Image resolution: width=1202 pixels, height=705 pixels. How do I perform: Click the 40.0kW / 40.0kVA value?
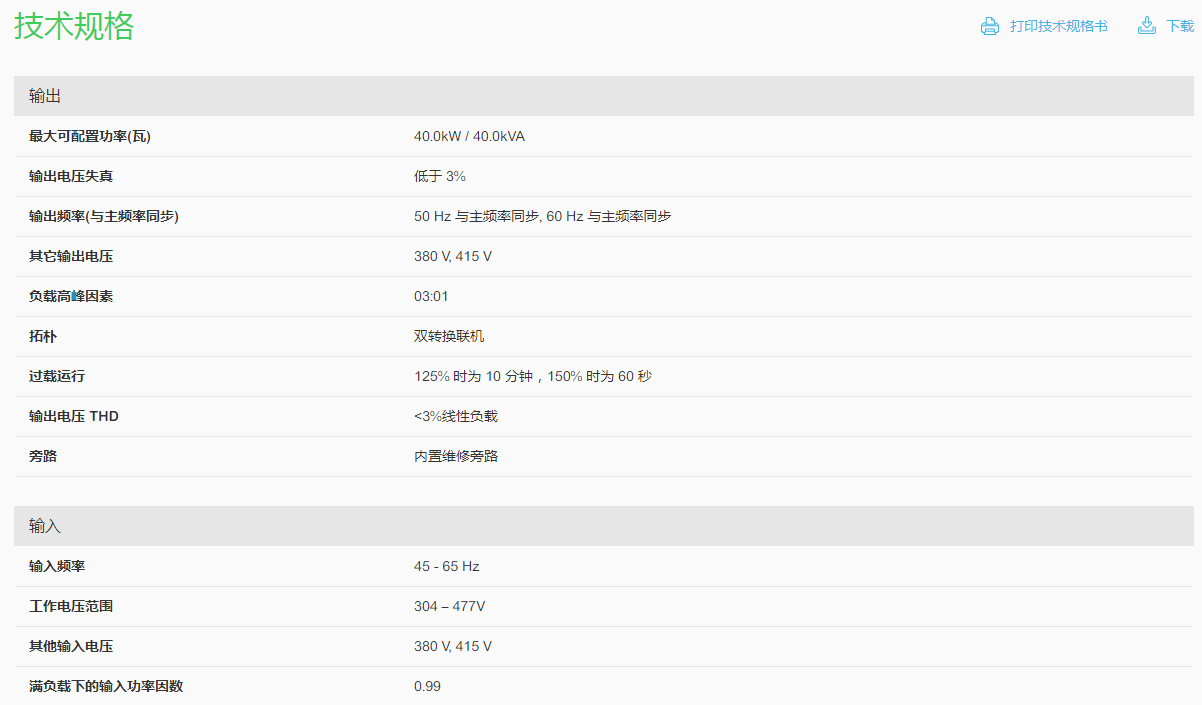pos(469,136)
